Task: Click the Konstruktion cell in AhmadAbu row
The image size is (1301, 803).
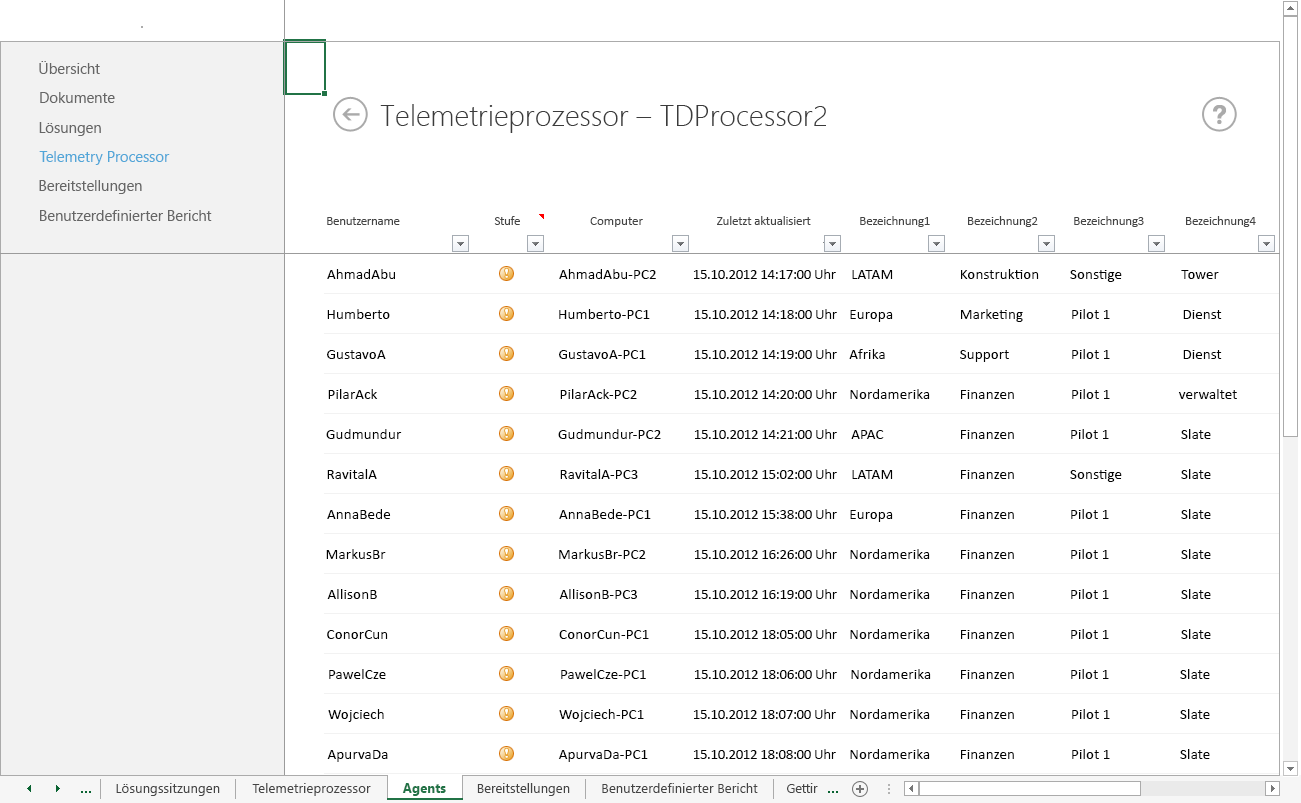Action: pyautogui.click(x=999, y=274)
